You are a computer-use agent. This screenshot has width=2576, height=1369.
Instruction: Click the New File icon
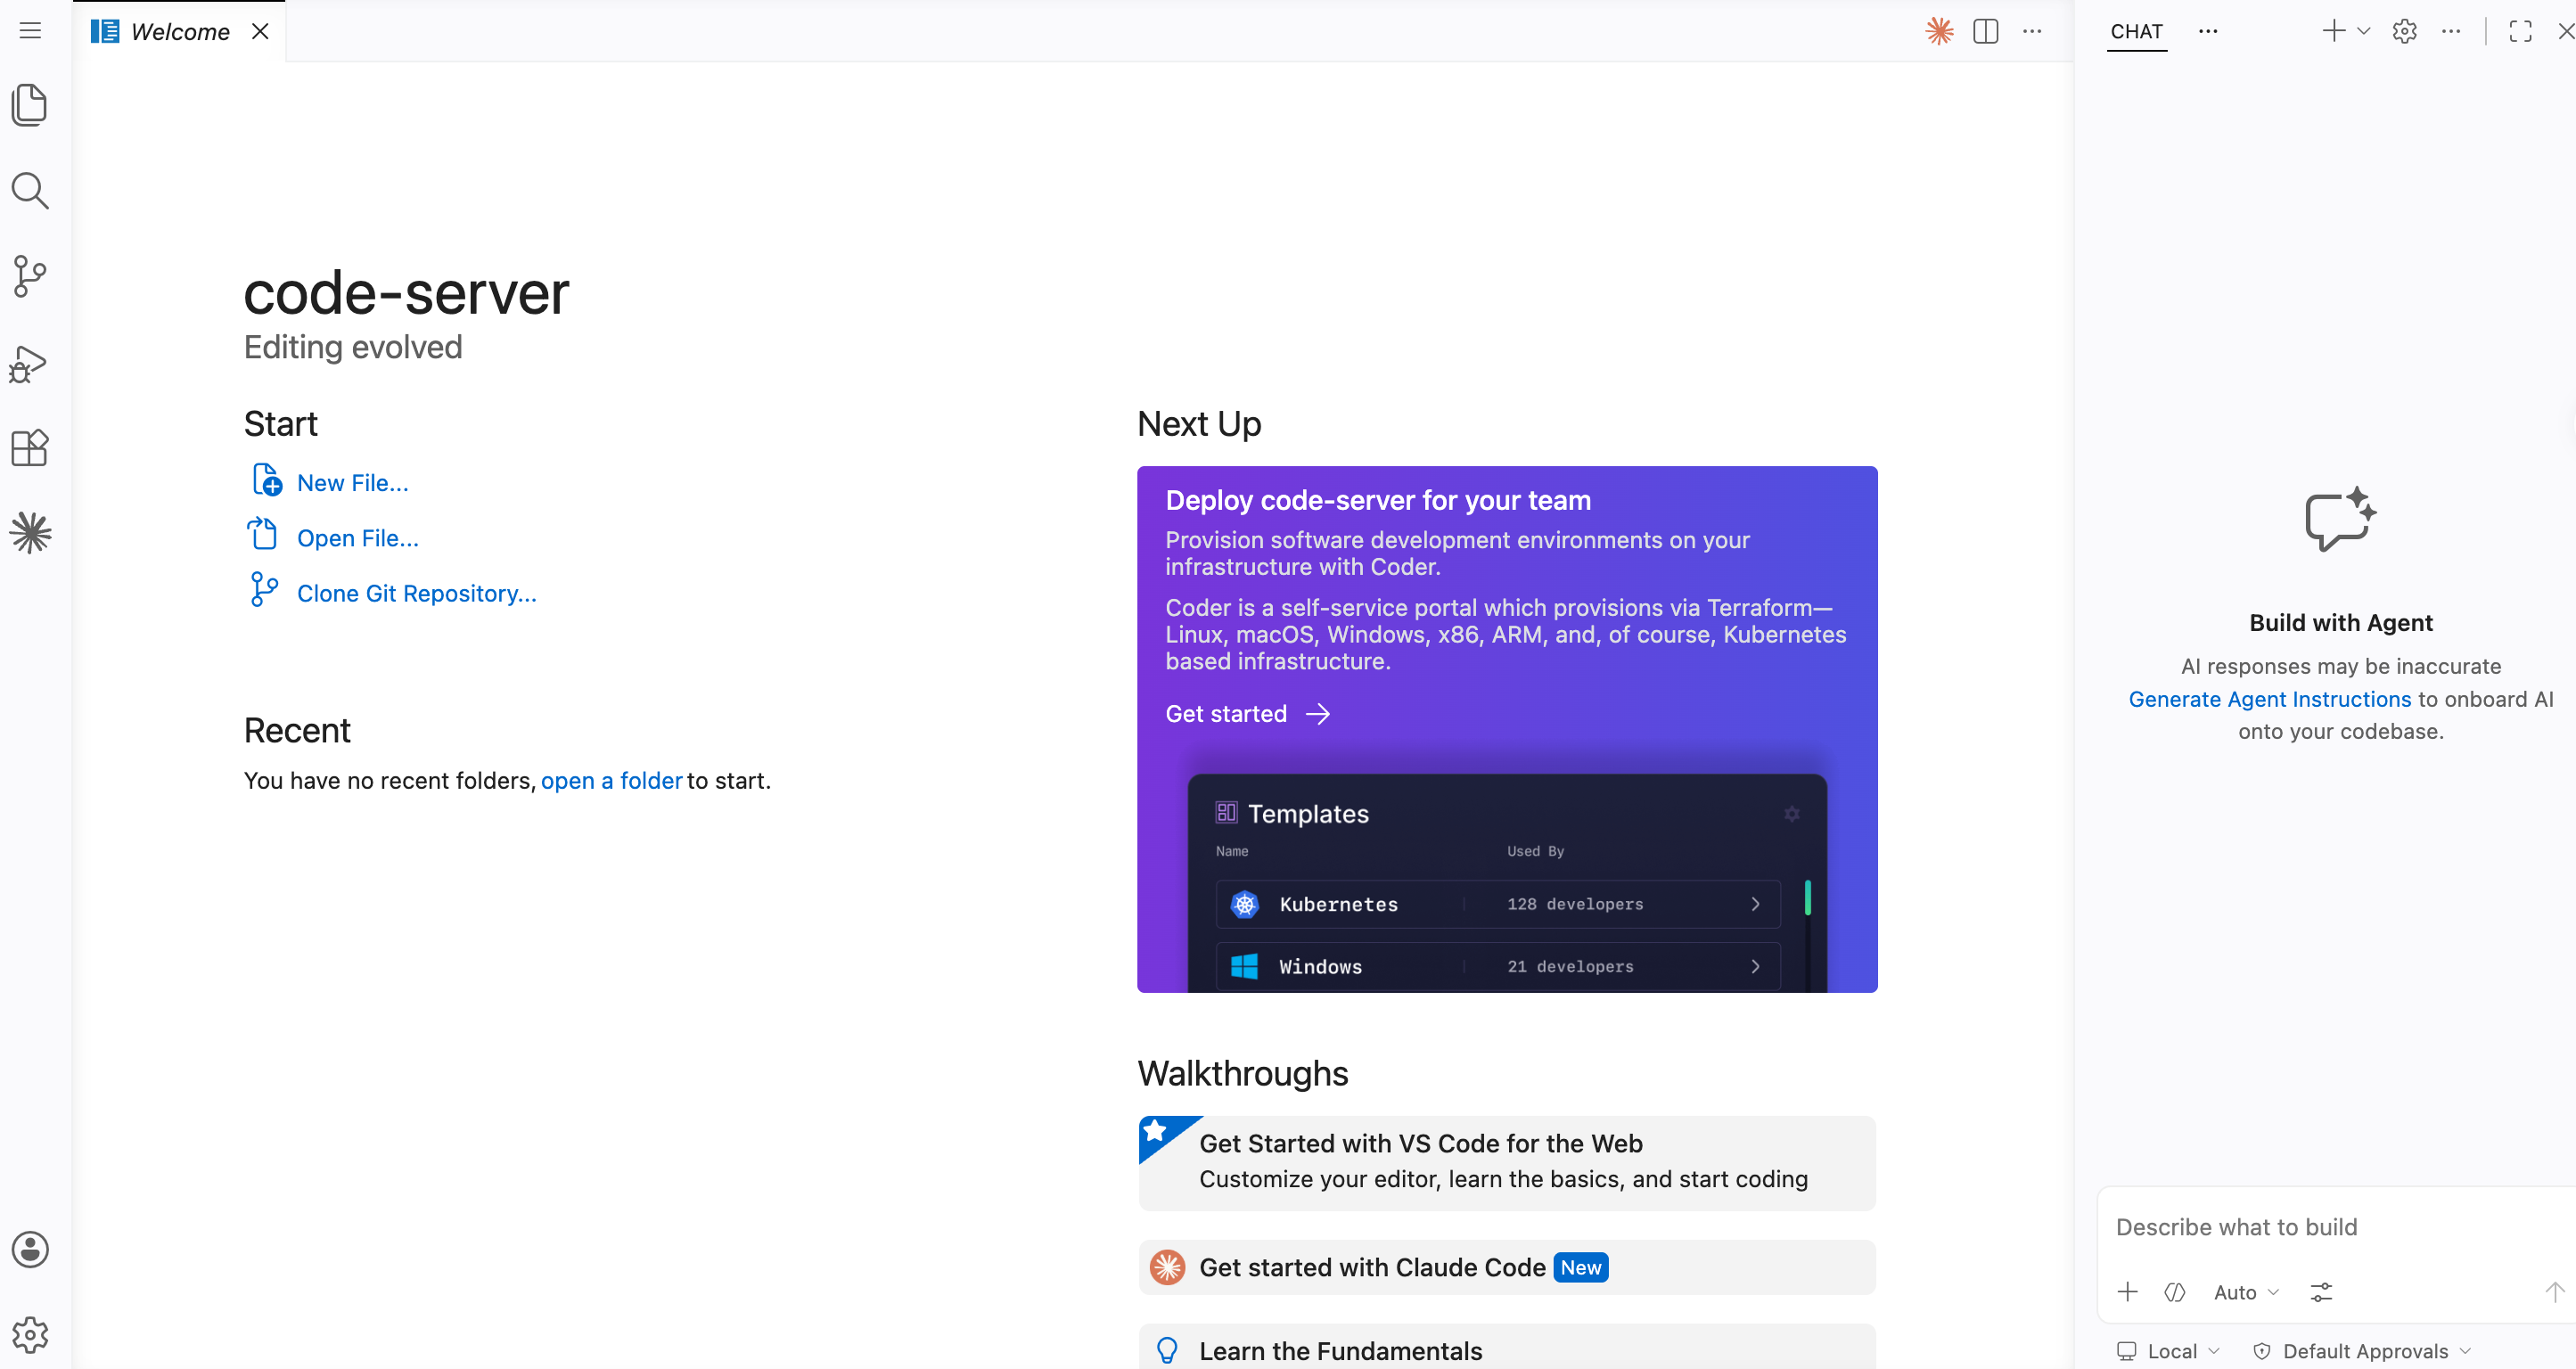point(266,480)
